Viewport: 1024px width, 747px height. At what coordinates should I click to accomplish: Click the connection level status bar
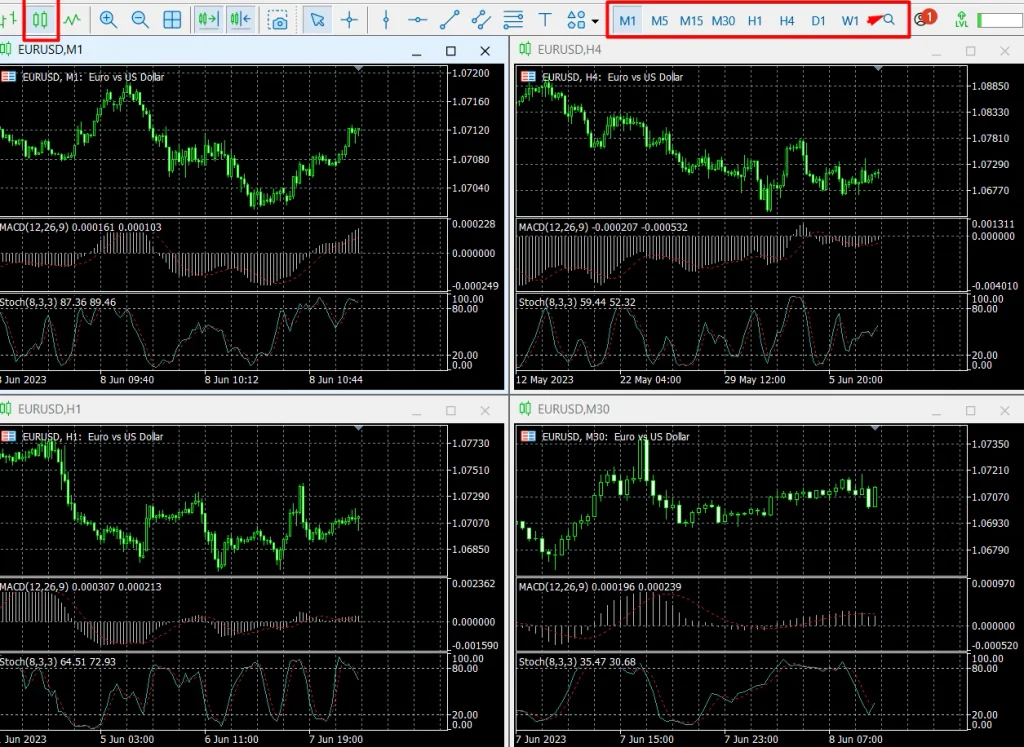pos(1000,20)
